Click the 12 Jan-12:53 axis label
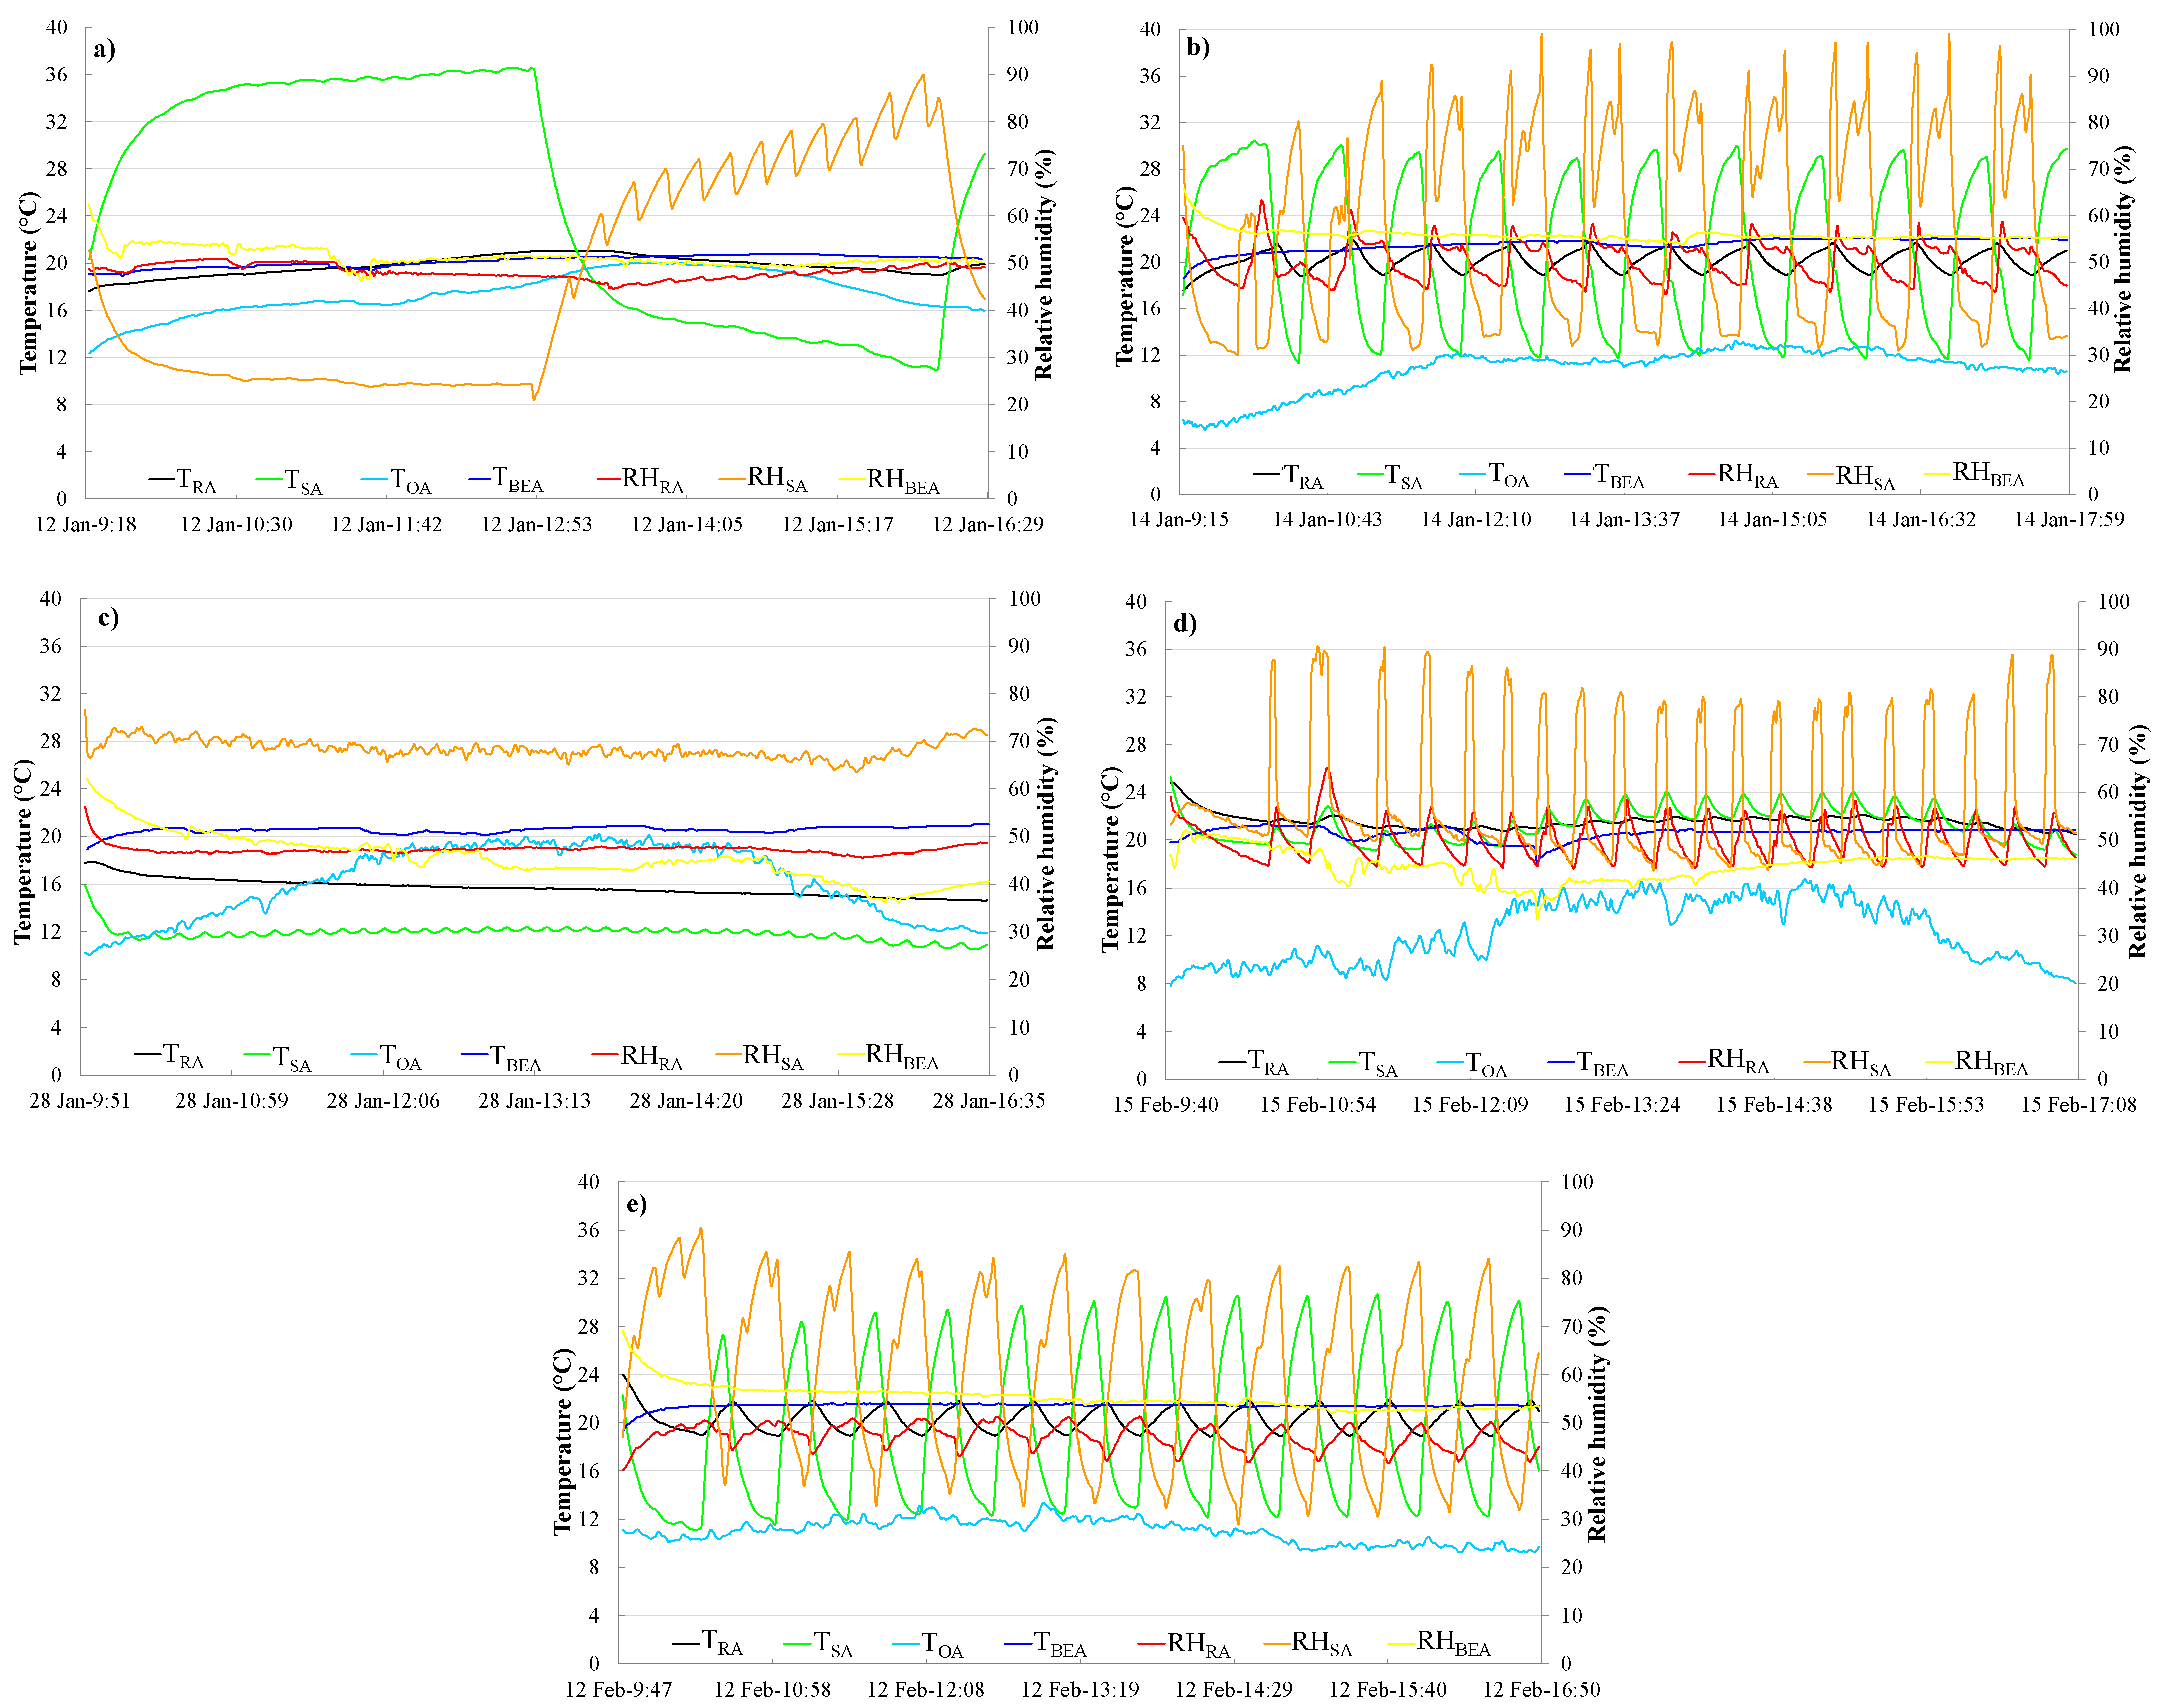This screenshot has height=1708, width=2158. click(x=537, y=525)
